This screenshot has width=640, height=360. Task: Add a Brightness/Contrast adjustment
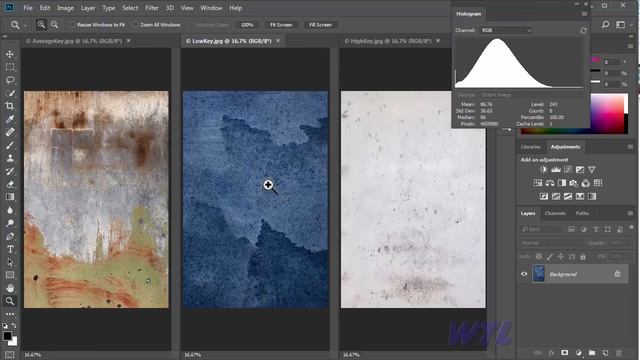click(x=543, y=169)
